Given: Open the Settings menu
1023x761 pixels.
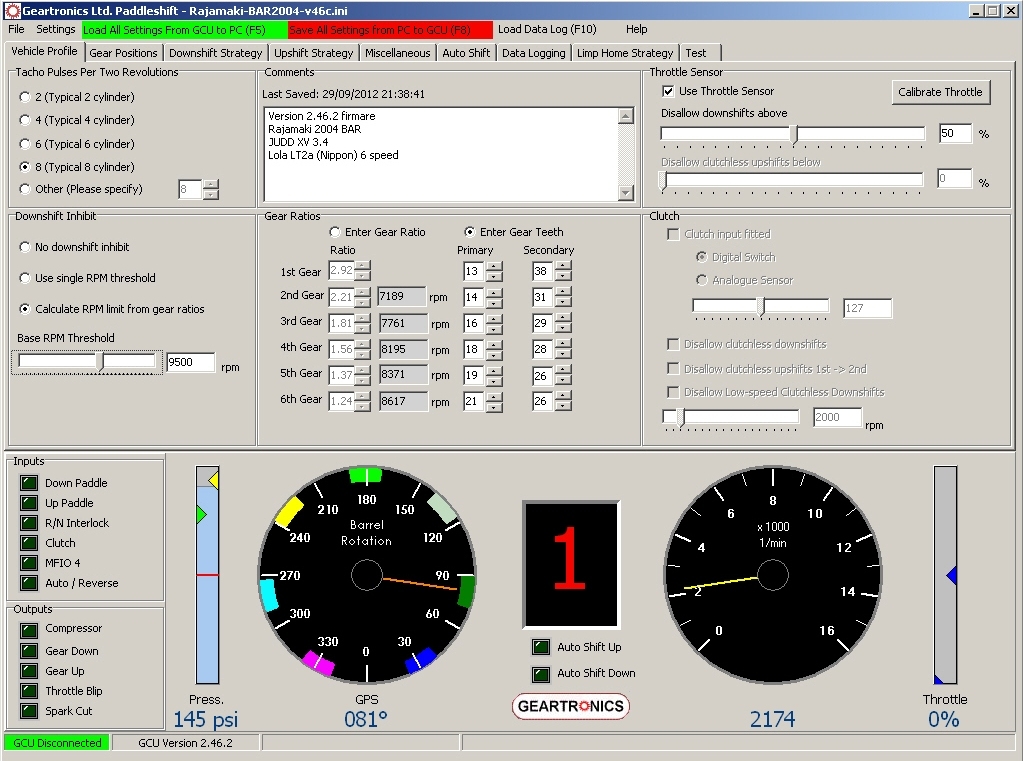Looking at the screenshot, I should (x=56, y=29).
